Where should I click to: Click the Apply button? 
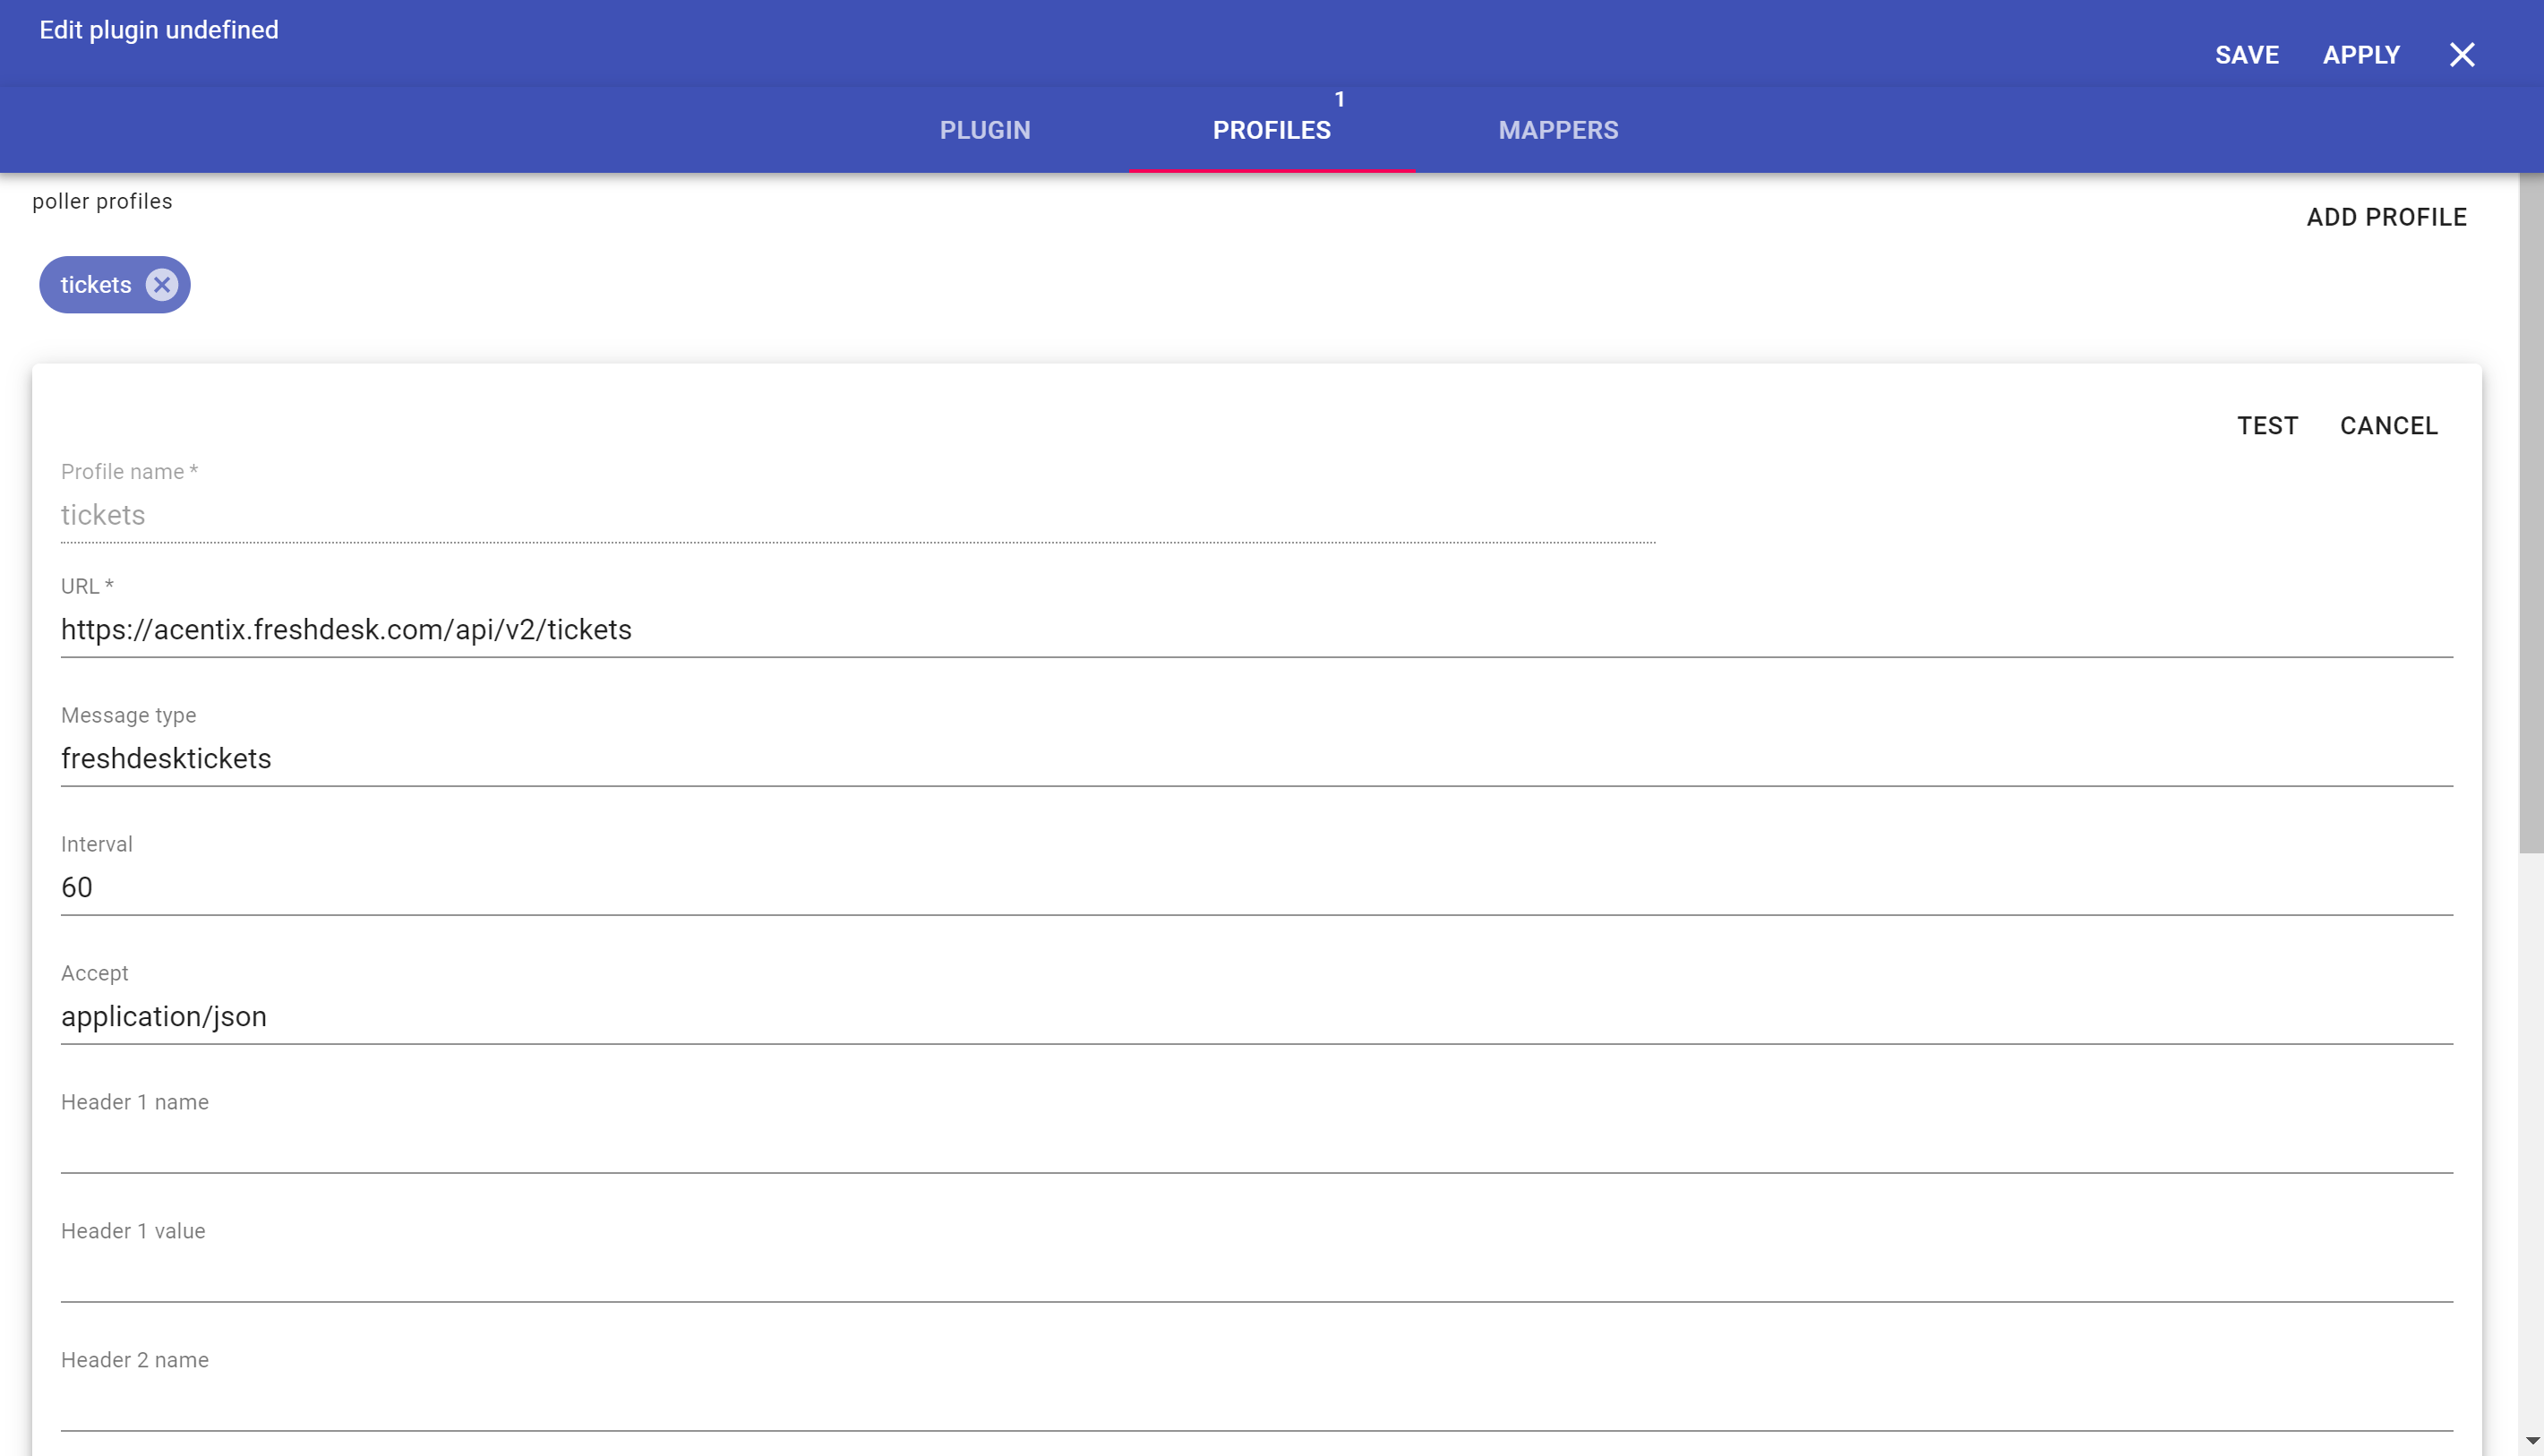pos(2361,55)
